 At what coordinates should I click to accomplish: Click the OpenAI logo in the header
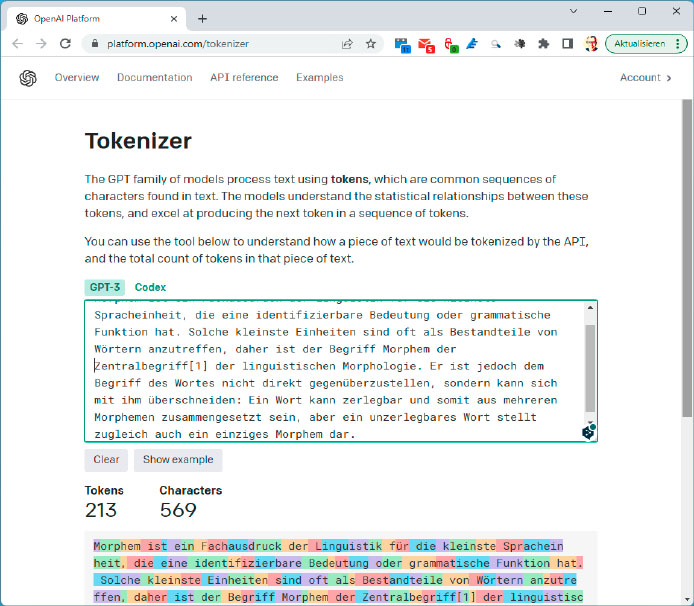point(27,78)
